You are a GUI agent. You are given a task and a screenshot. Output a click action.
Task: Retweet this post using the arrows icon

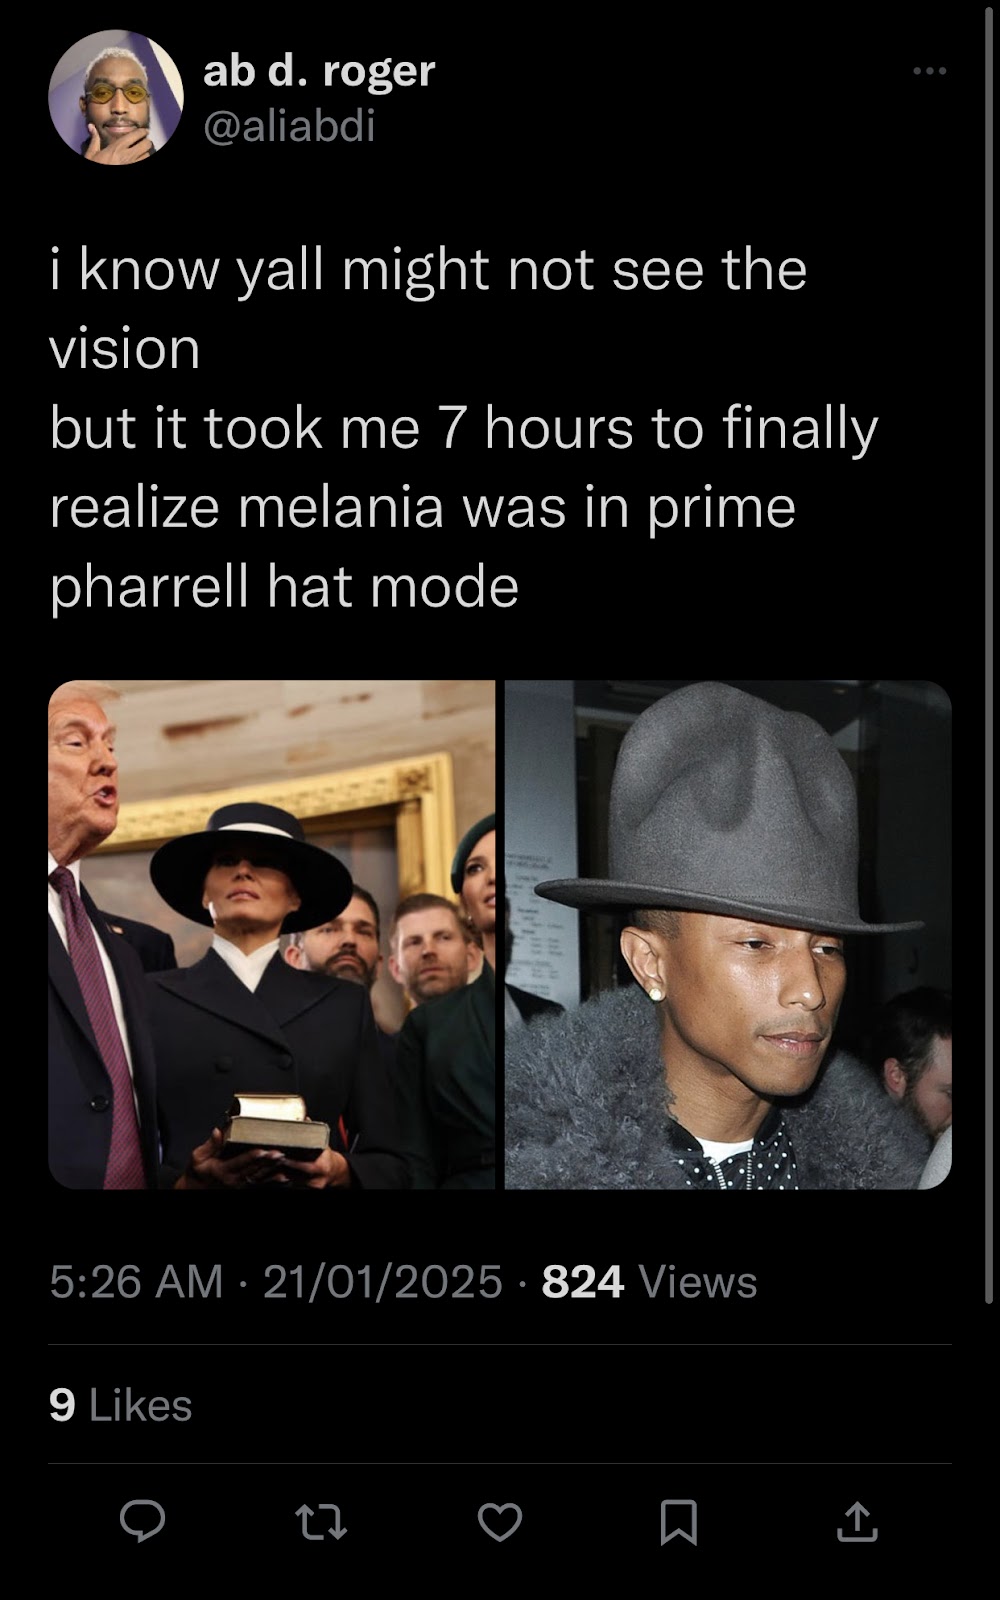click(x=321, y=1522)
